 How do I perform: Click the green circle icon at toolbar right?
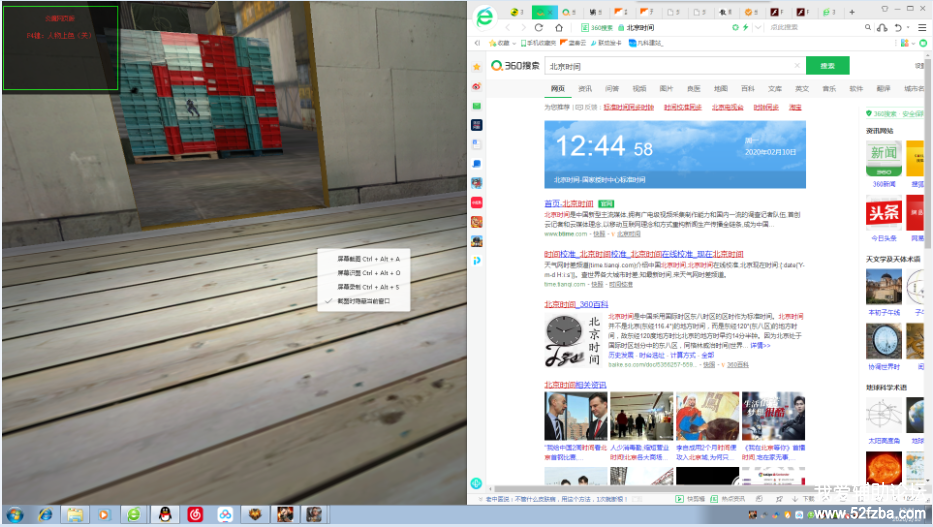(923, 43)
